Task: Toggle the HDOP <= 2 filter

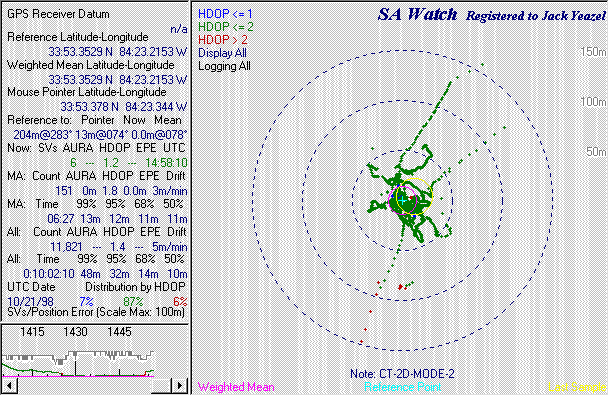Action: 226,27
